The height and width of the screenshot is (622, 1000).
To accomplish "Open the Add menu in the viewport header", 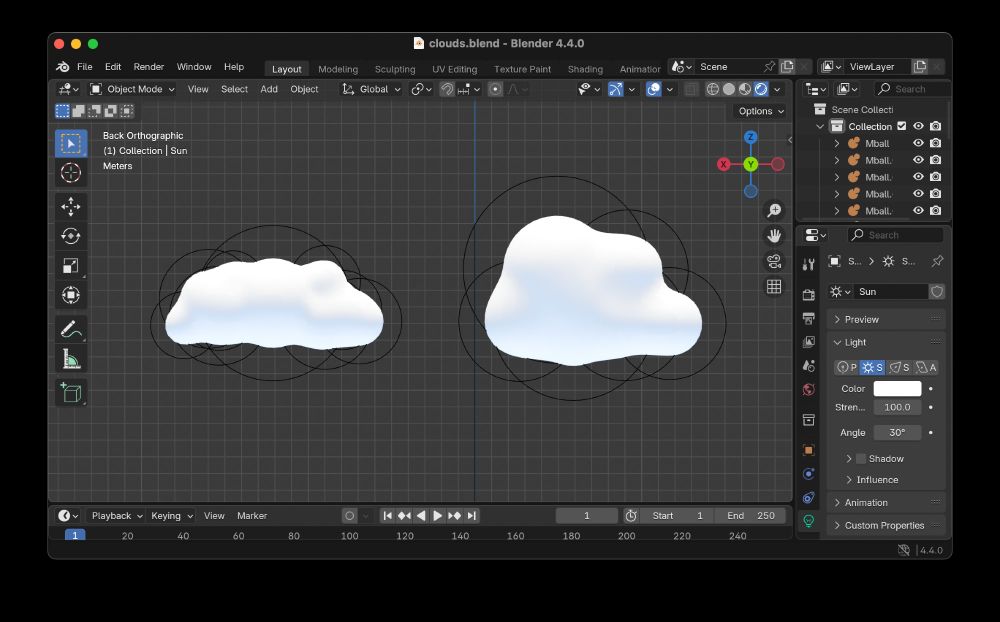I will click(x=268, y=89).
